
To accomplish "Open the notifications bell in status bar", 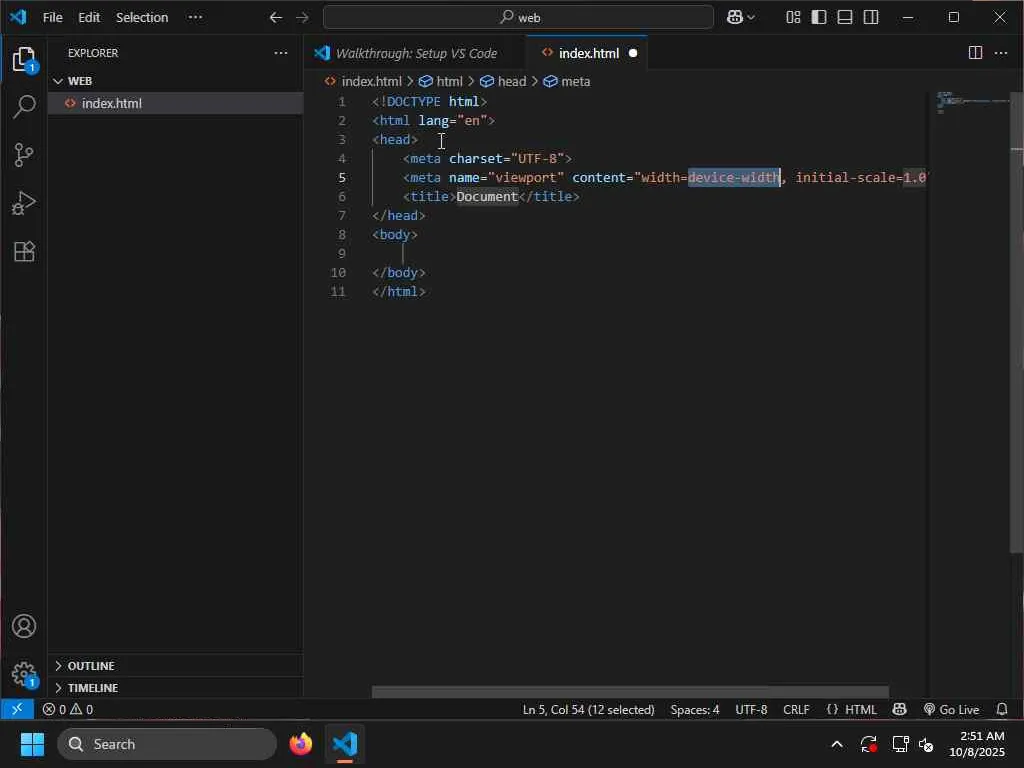I will [1002, 710].
